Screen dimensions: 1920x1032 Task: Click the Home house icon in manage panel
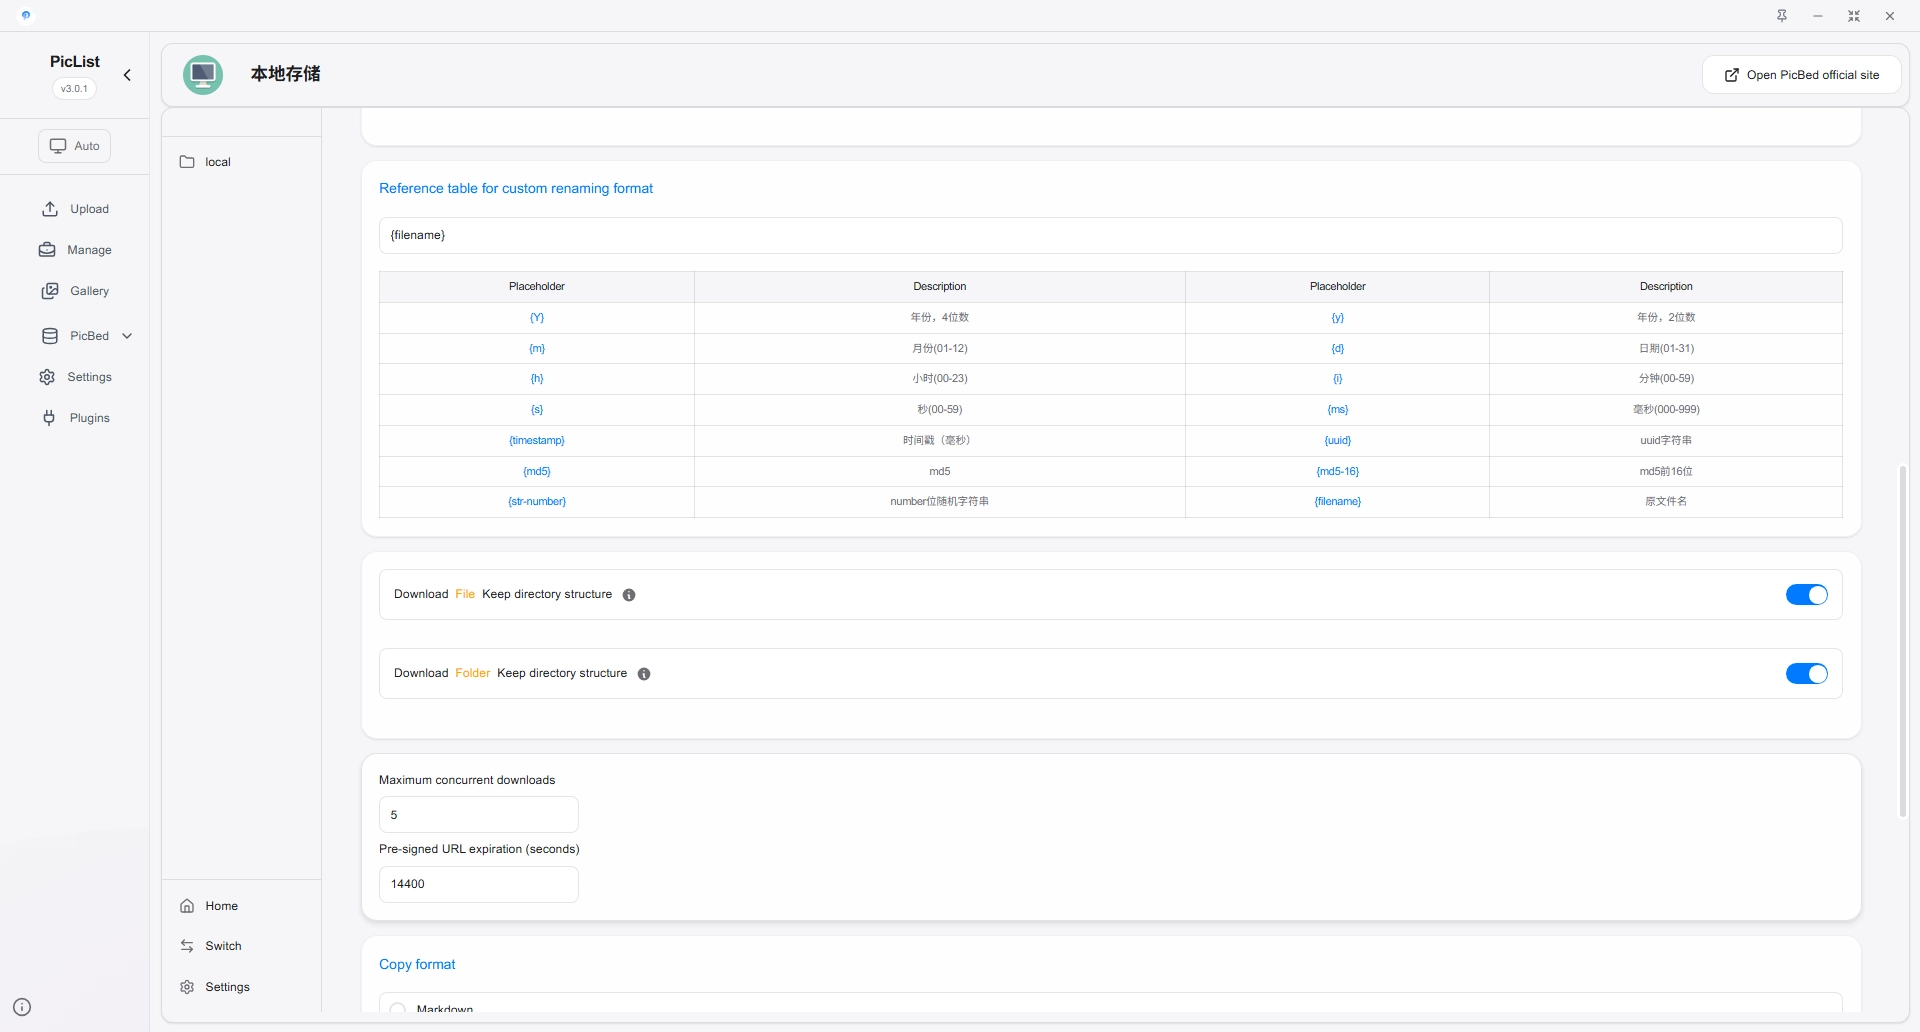pos(187,906)
